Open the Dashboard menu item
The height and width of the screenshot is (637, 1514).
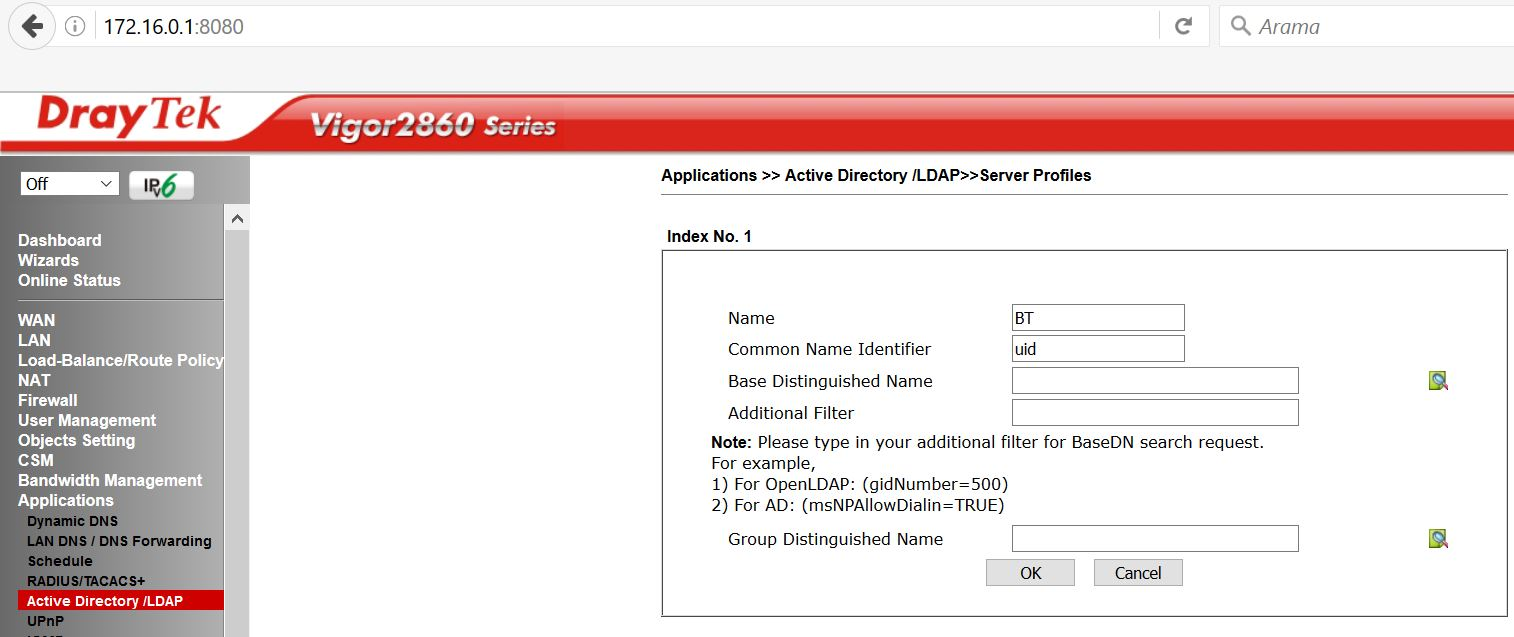pyautogui.click(x=60, y=240)
